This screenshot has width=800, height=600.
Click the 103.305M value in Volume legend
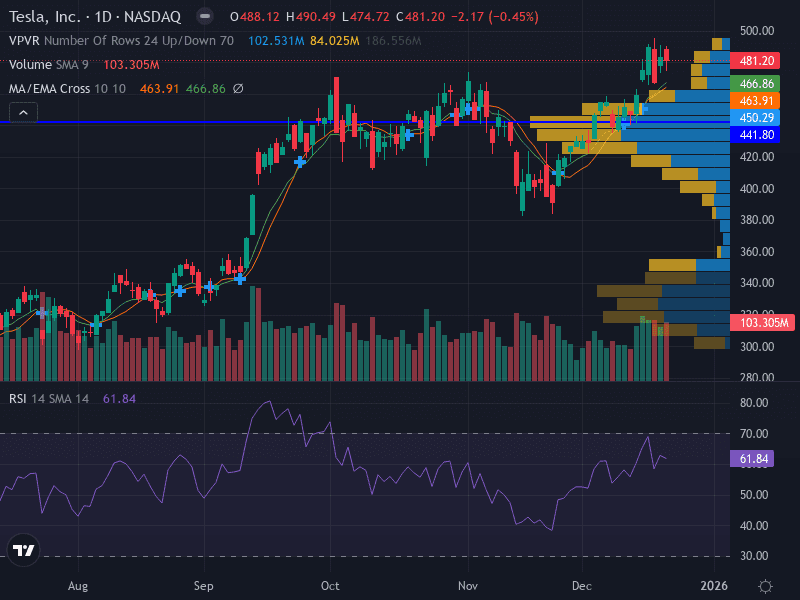pos(132,65)
